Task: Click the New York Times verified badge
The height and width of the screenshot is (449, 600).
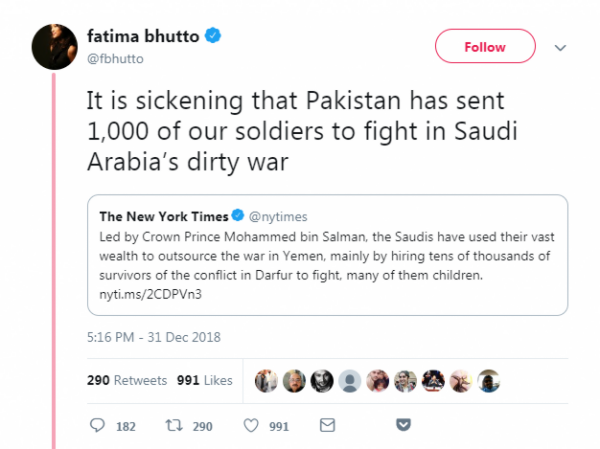Action: 238,216
